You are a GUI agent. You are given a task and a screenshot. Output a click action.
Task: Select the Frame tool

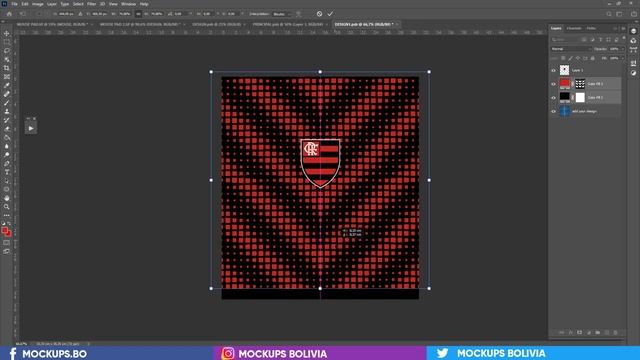[x=7, y=77]
